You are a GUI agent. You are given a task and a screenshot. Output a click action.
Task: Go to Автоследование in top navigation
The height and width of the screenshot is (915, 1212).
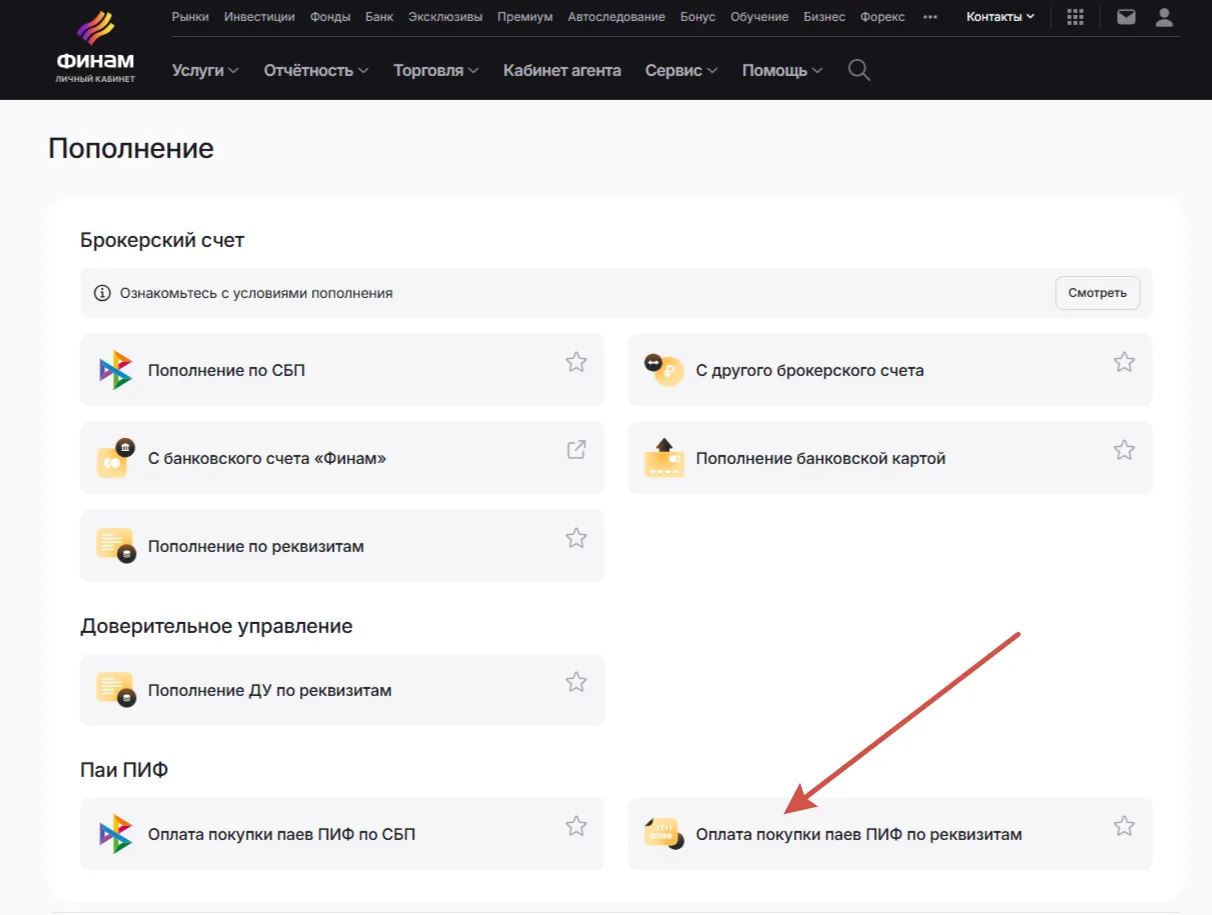pos(616,17)
